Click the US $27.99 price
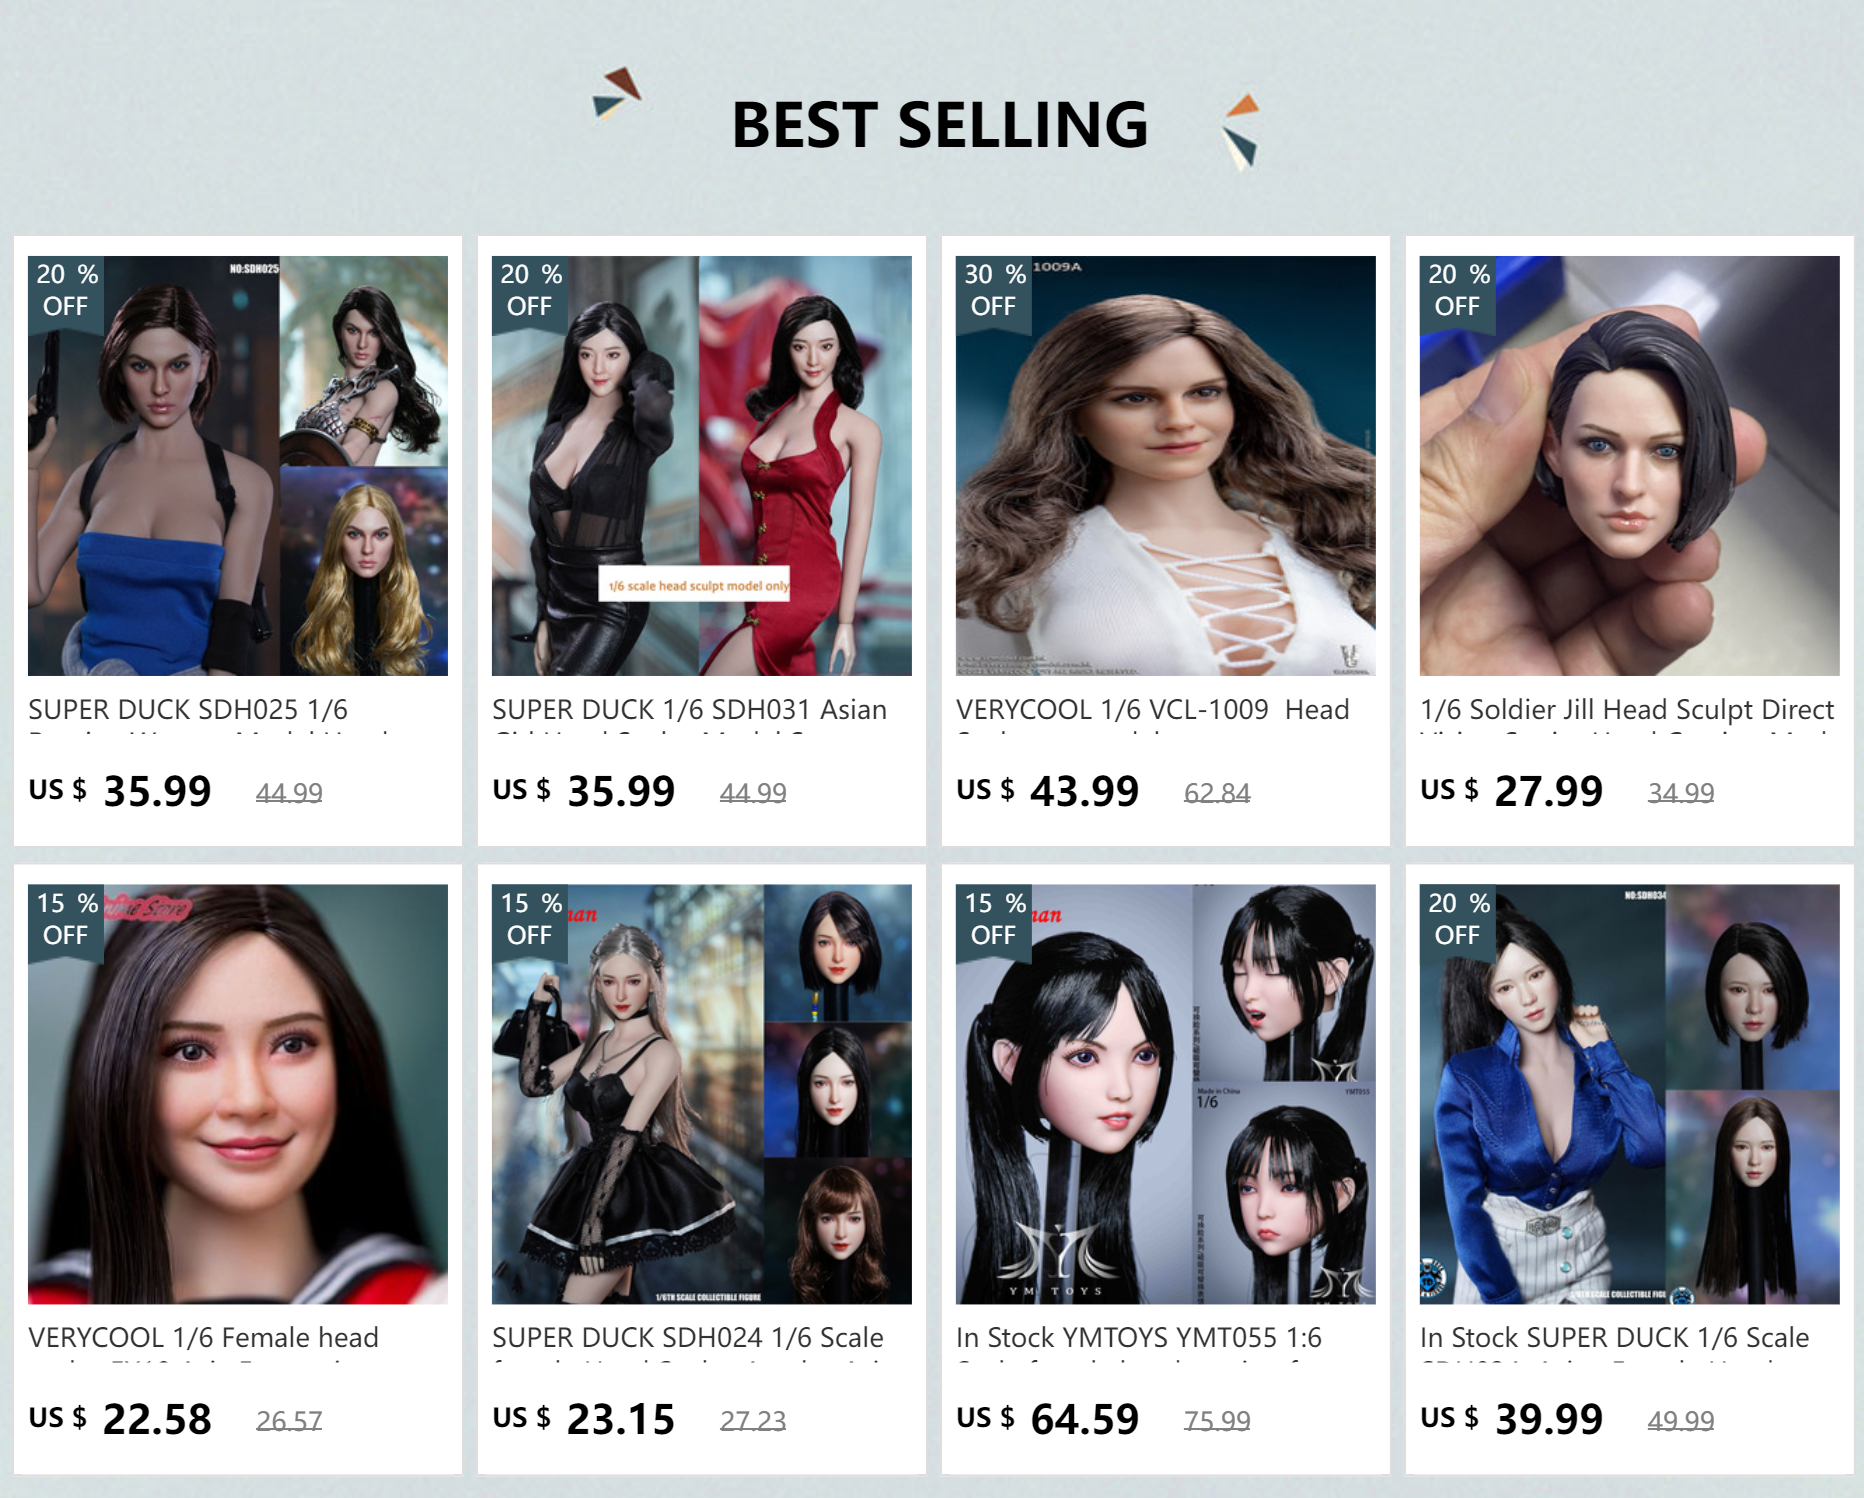Screen dimensions: 1864x1498 click(x=1512, y=791)
